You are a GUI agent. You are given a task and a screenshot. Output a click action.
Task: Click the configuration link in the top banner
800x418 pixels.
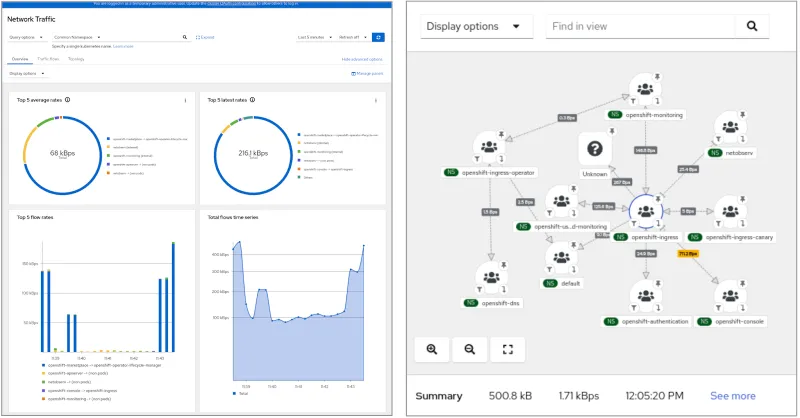tap(232, 4)
